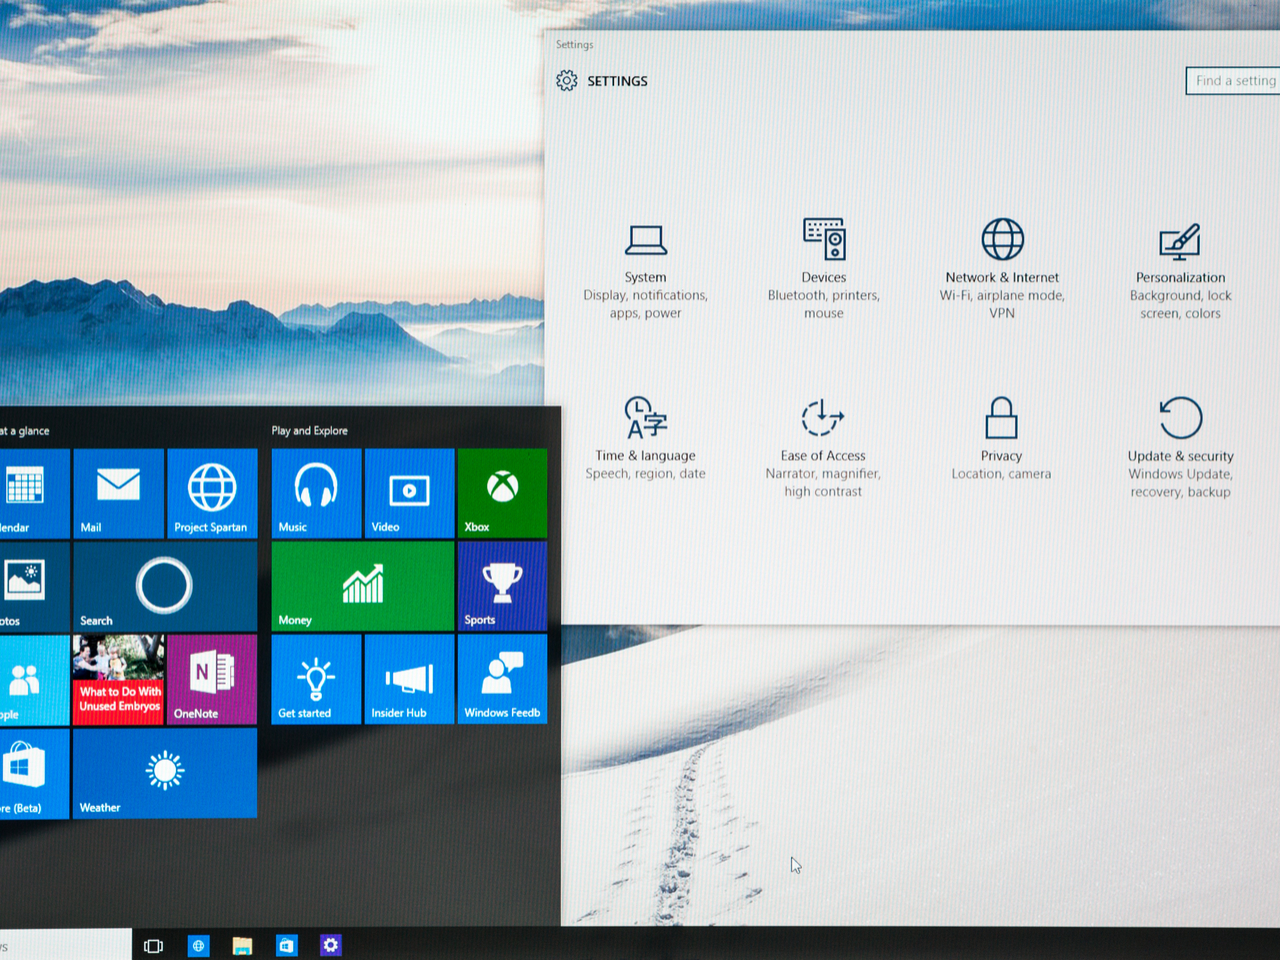The image size is (1280, 960).
Task: Open the Weather tile
Action: (x=164, y=773)
